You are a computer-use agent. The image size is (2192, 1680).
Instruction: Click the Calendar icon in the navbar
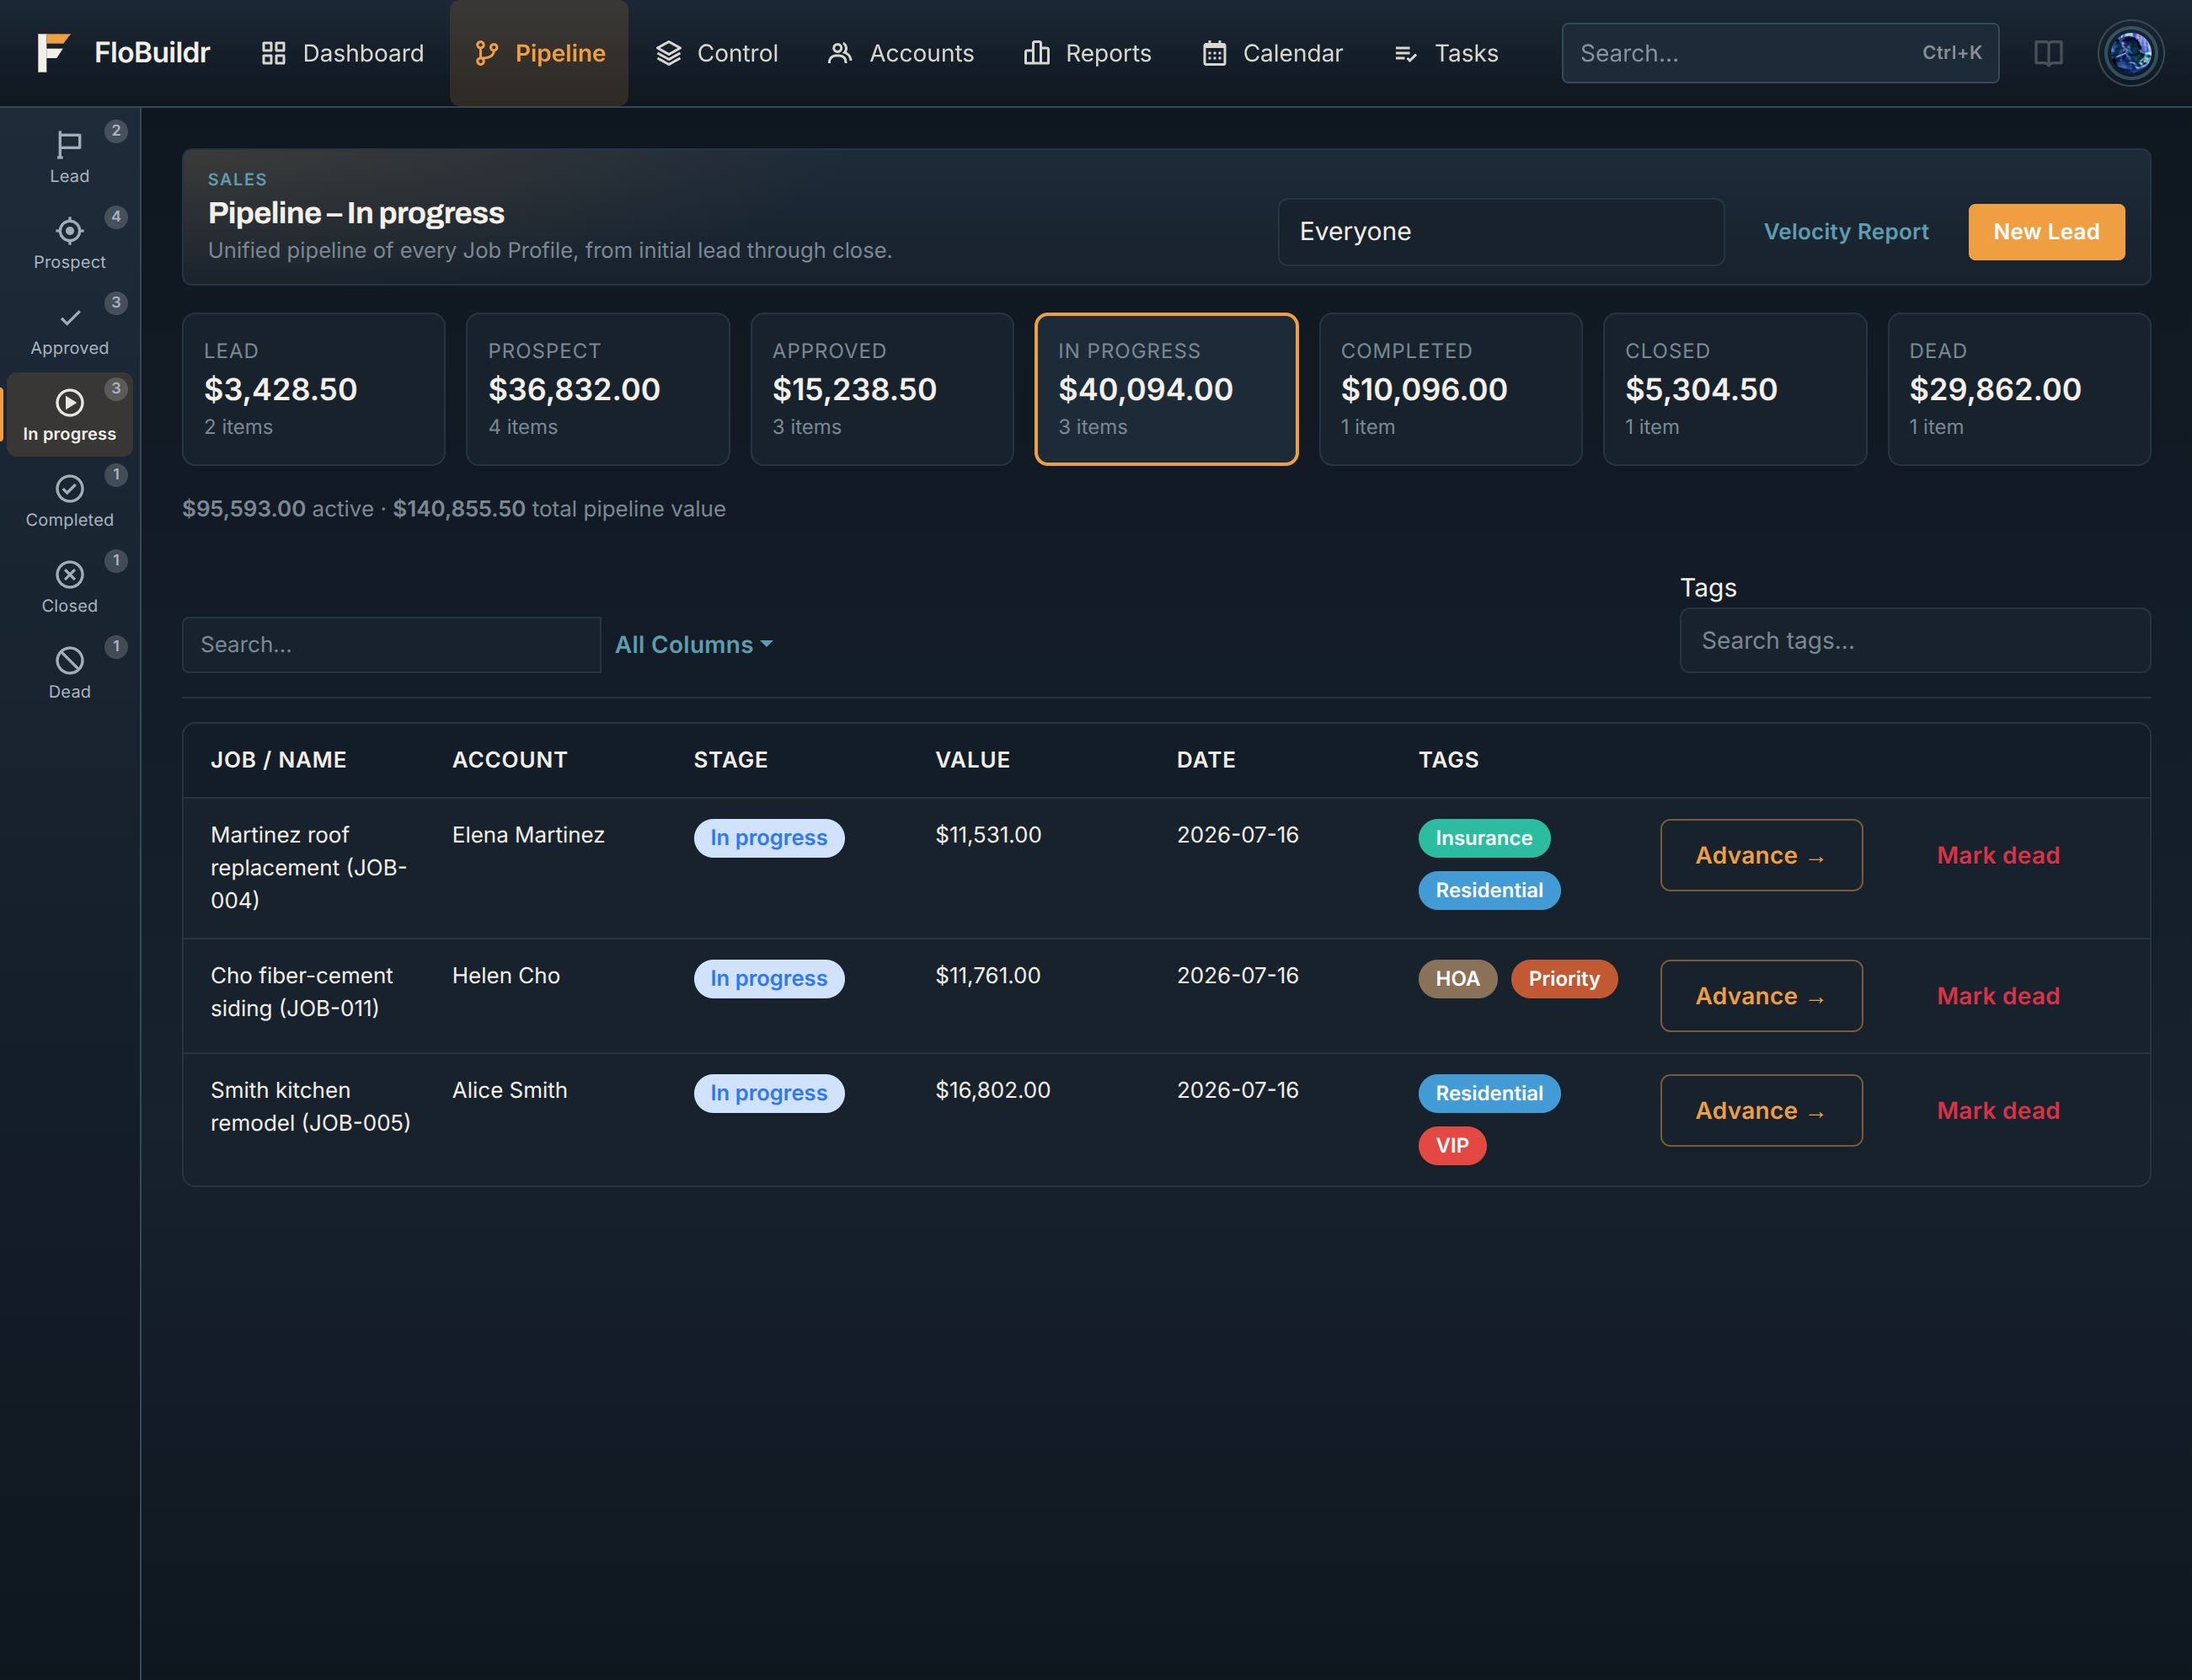point(1214,53)
